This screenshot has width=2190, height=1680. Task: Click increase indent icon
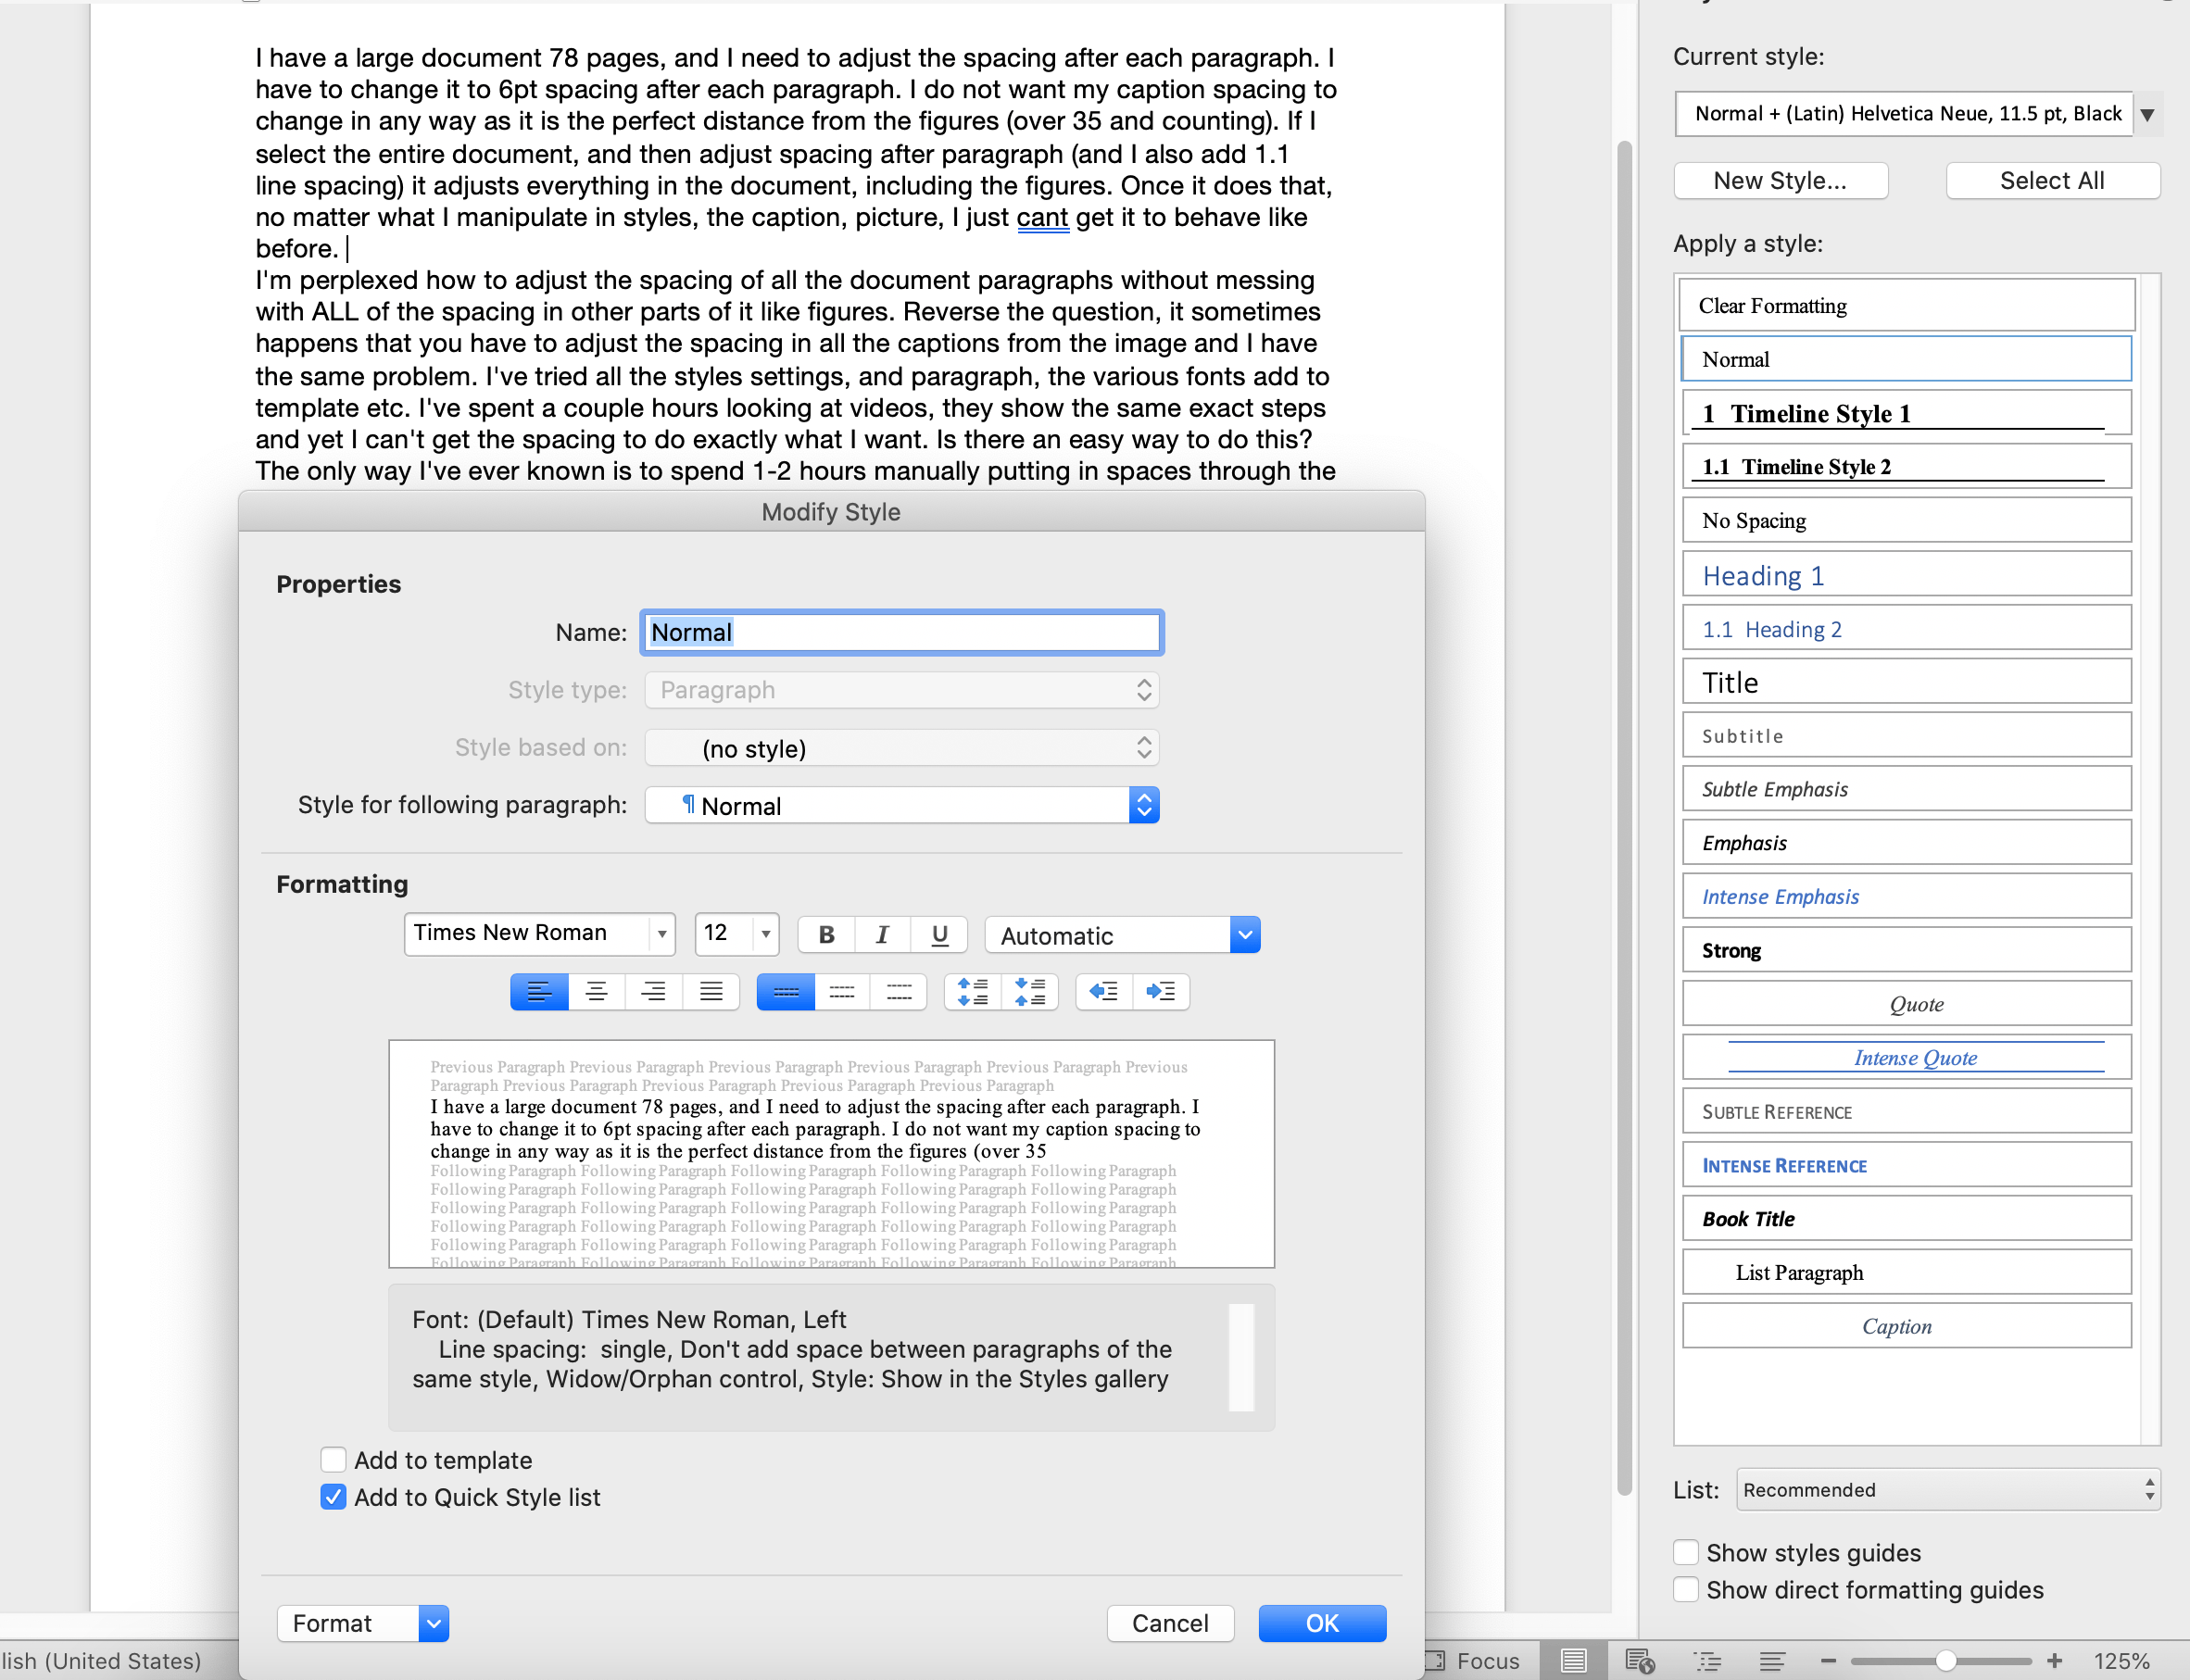coord(1161,992)
